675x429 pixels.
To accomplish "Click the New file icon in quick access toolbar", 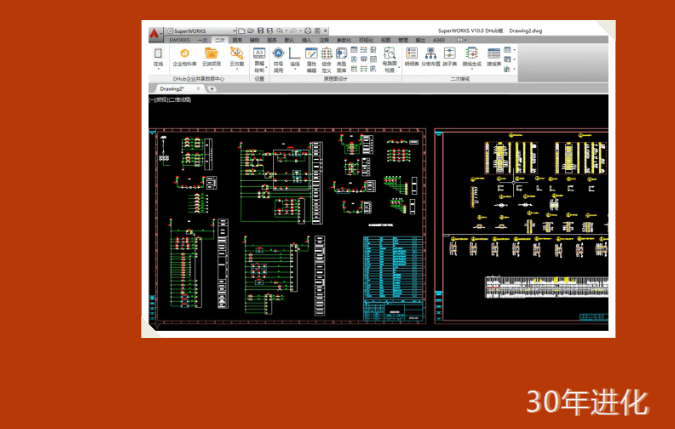I will (x=242, y=31).
